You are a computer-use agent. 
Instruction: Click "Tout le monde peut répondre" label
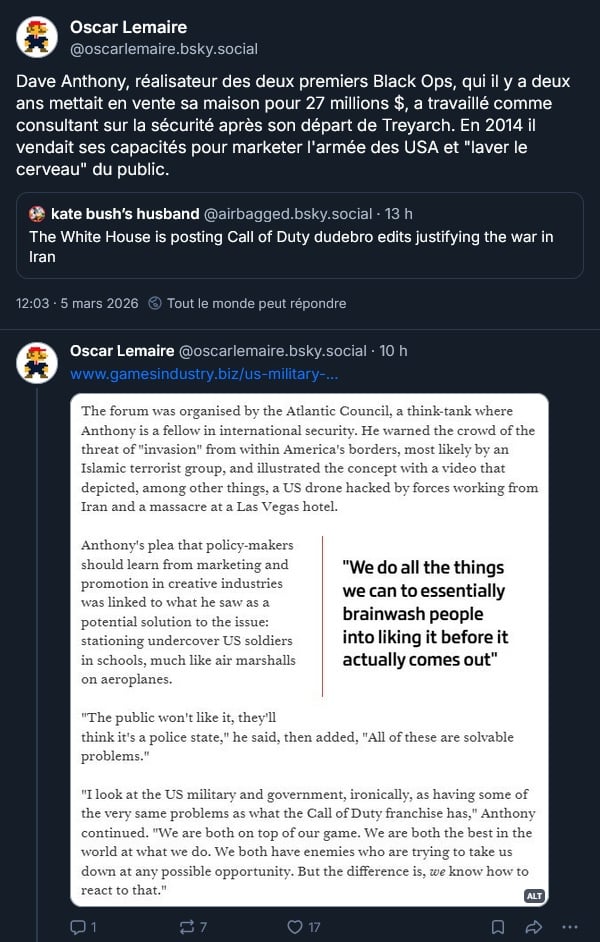256,303
